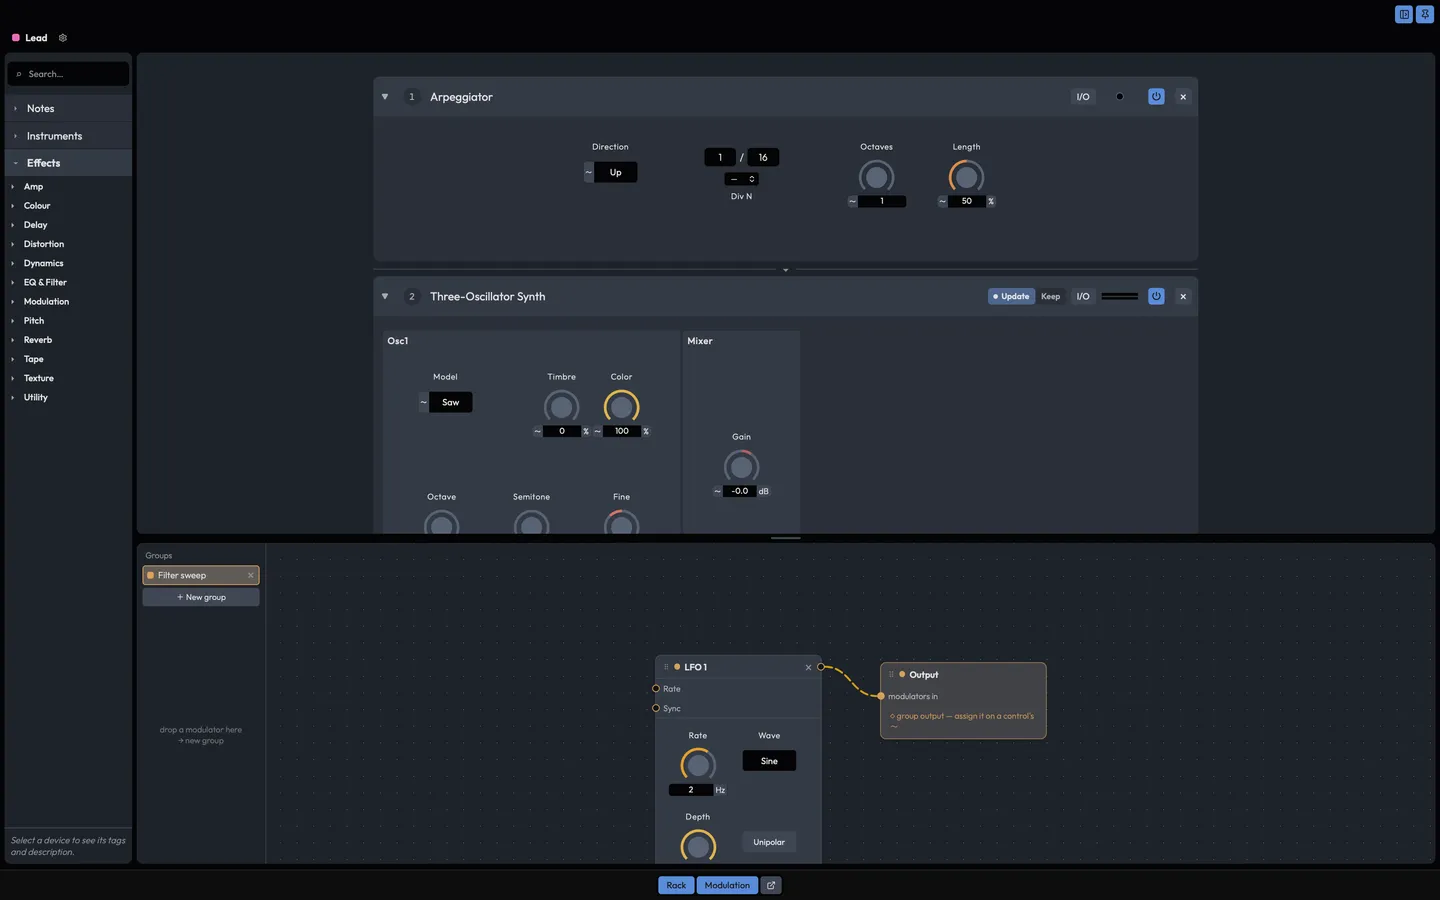
Task: Click the Arpeggiator Length knob
Action: click(966, 177)
